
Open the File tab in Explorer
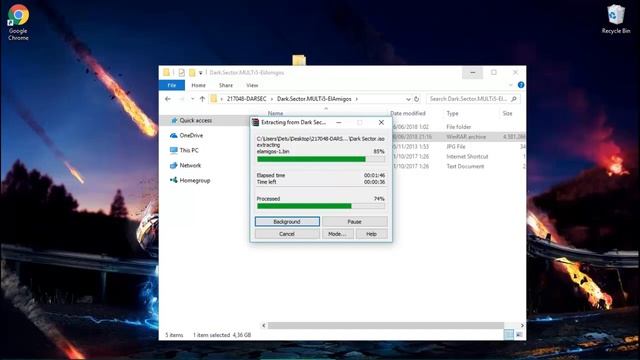pyautogui.click(x=172, y=85)
